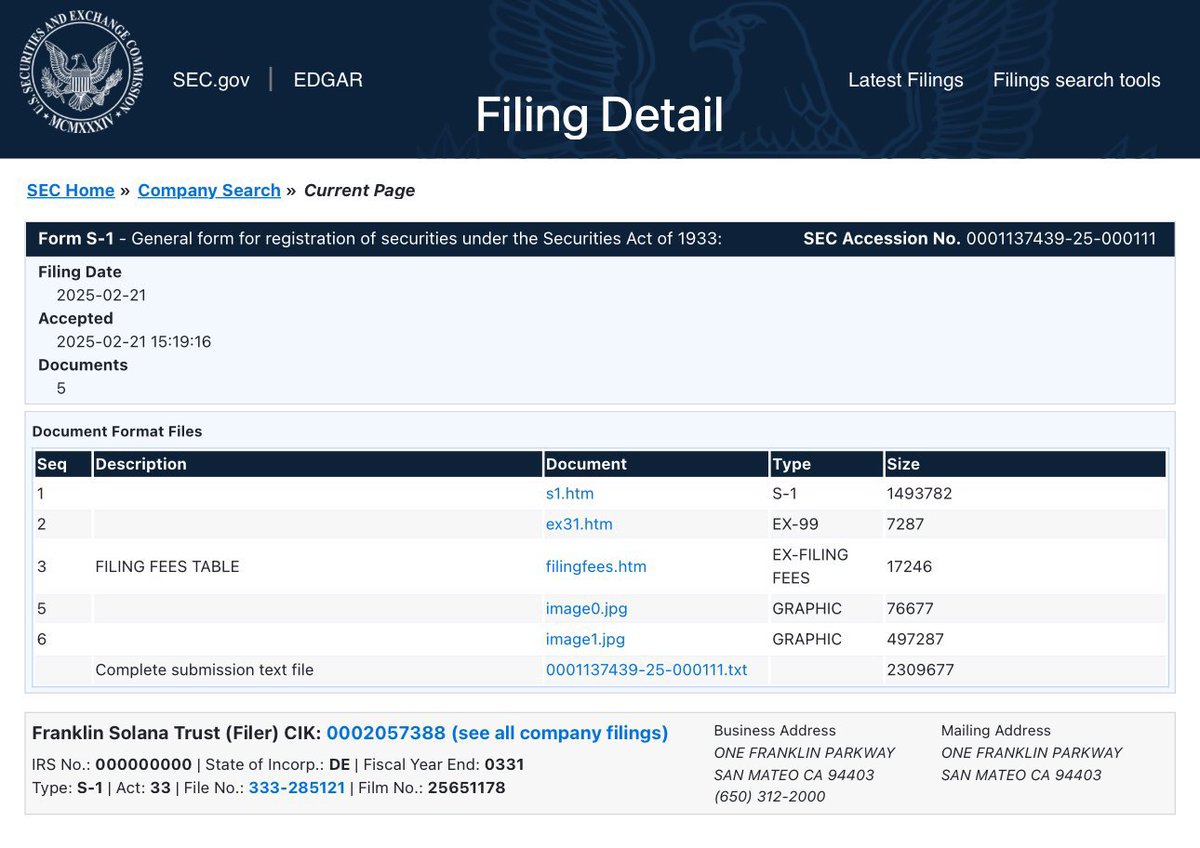1200x848 pixels.
Task: Open Filings search tools
Action: pos(1077,80)
